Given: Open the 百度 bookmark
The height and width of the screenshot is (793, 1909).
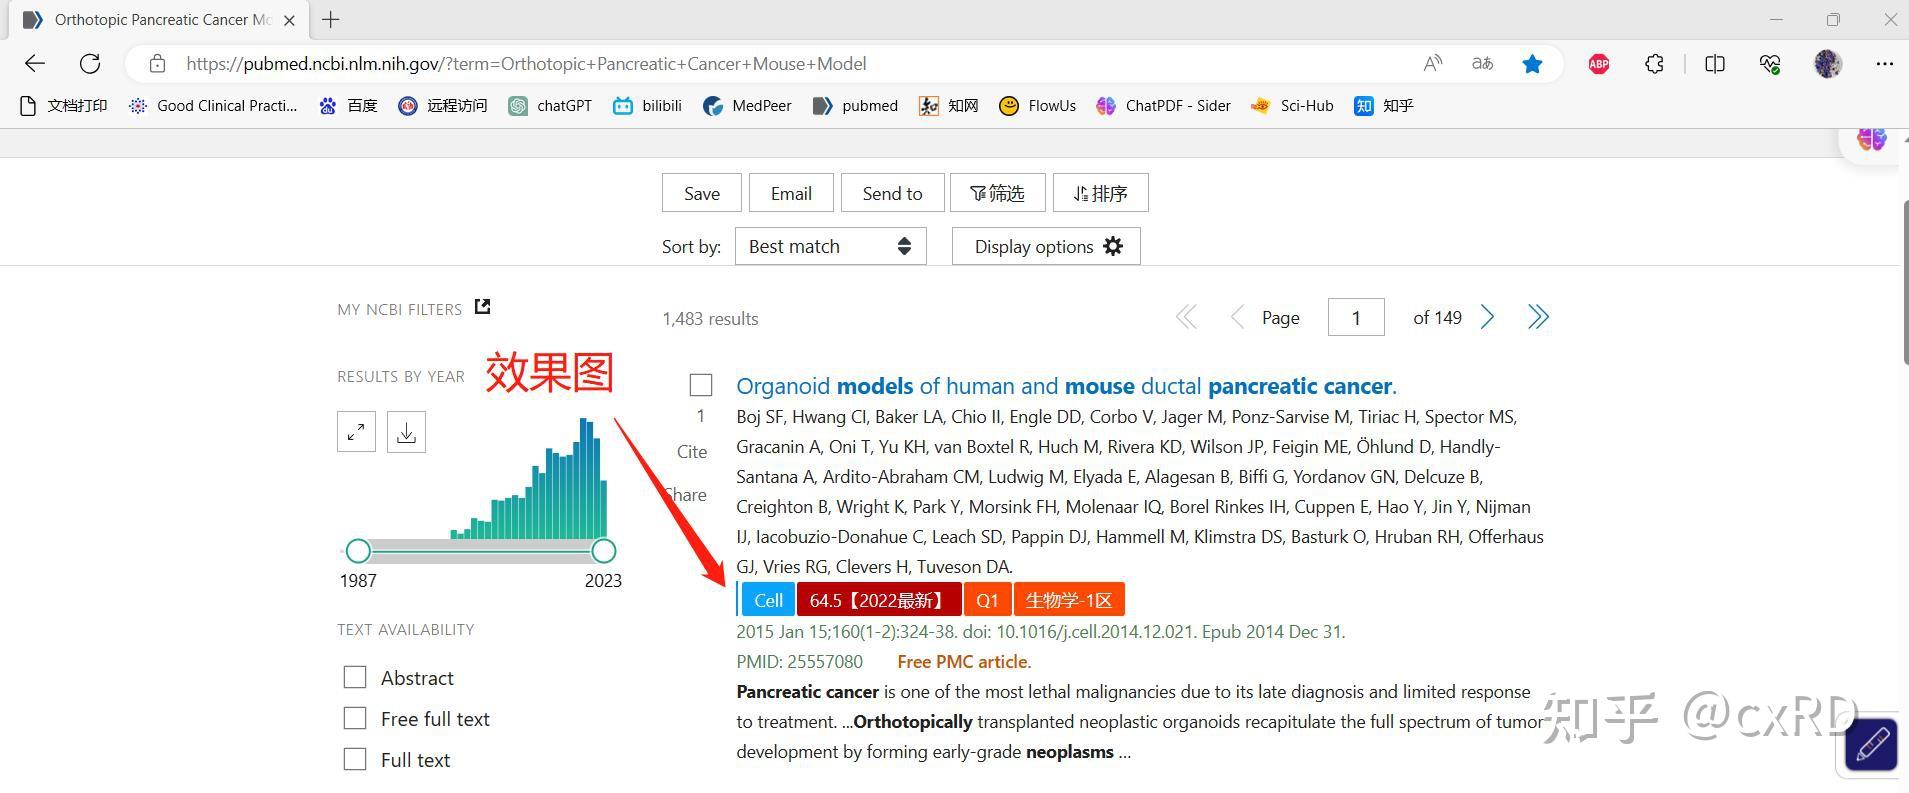Looking at the screenshot, I should point(348,106).
